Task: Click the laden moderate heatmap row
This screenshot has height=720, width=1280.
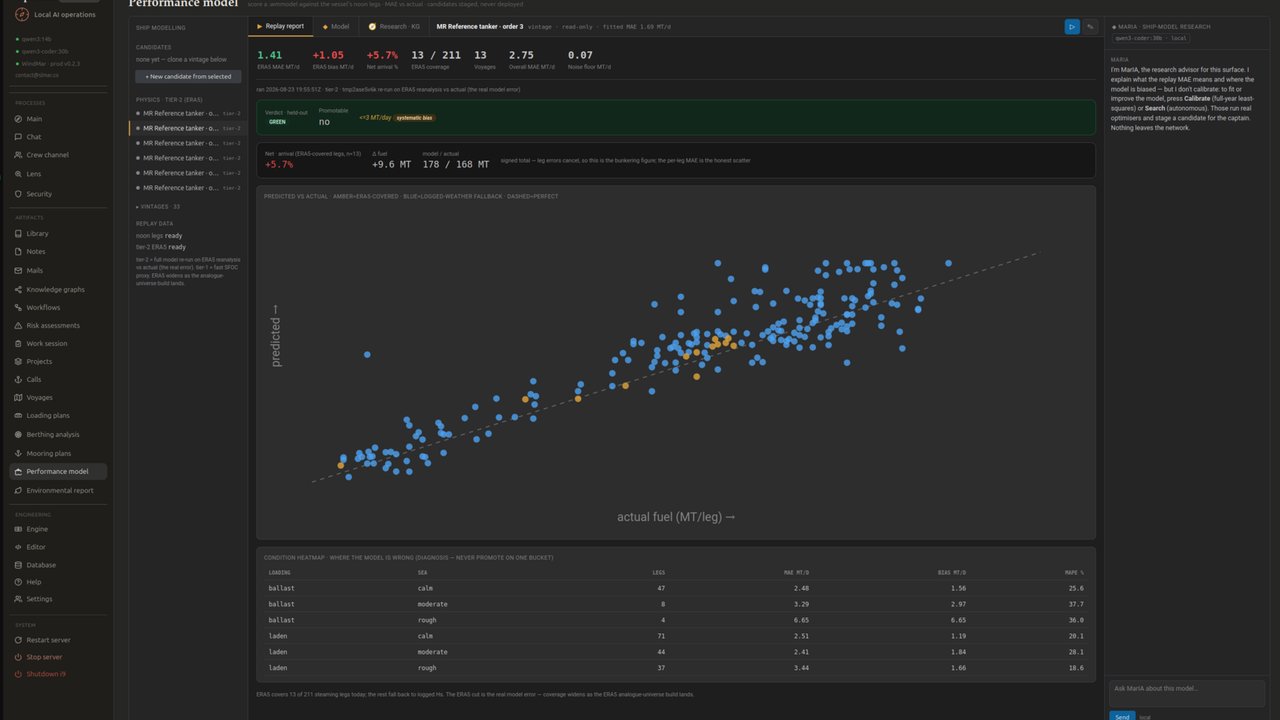Action: click(676, 652)
